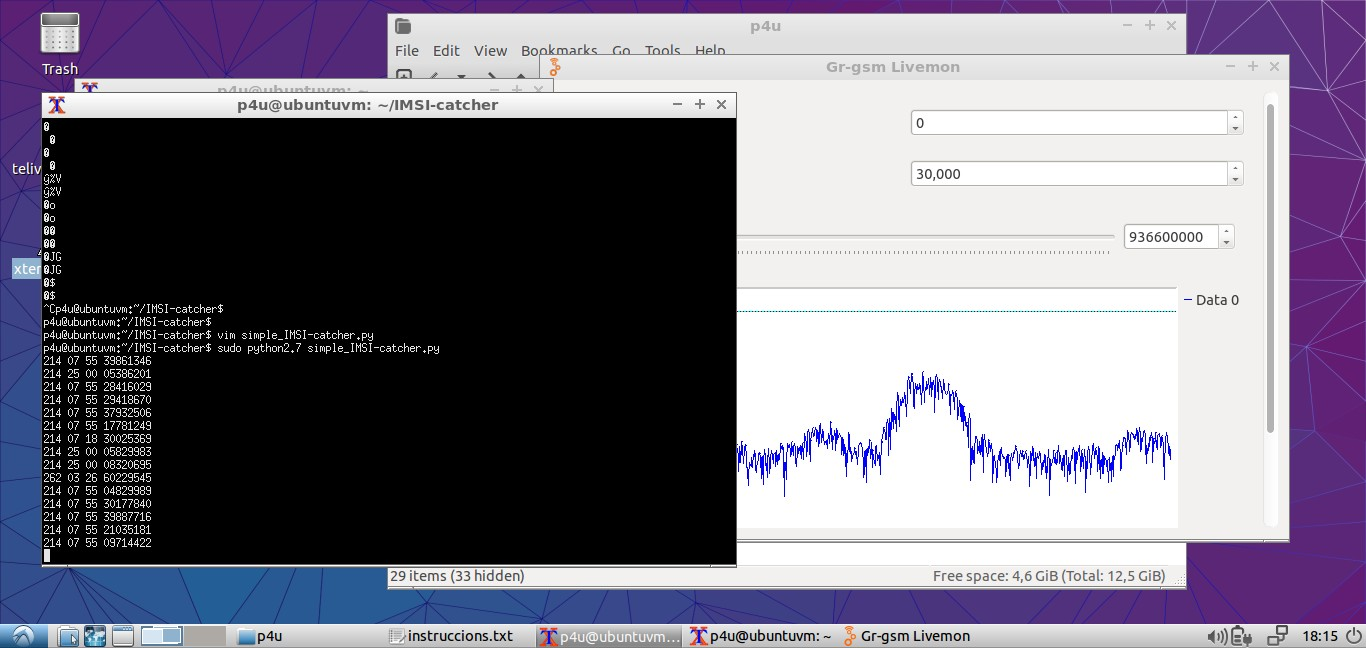Open the LXDE start menu button
1366x648 pixels.
(x=22, y=636)
